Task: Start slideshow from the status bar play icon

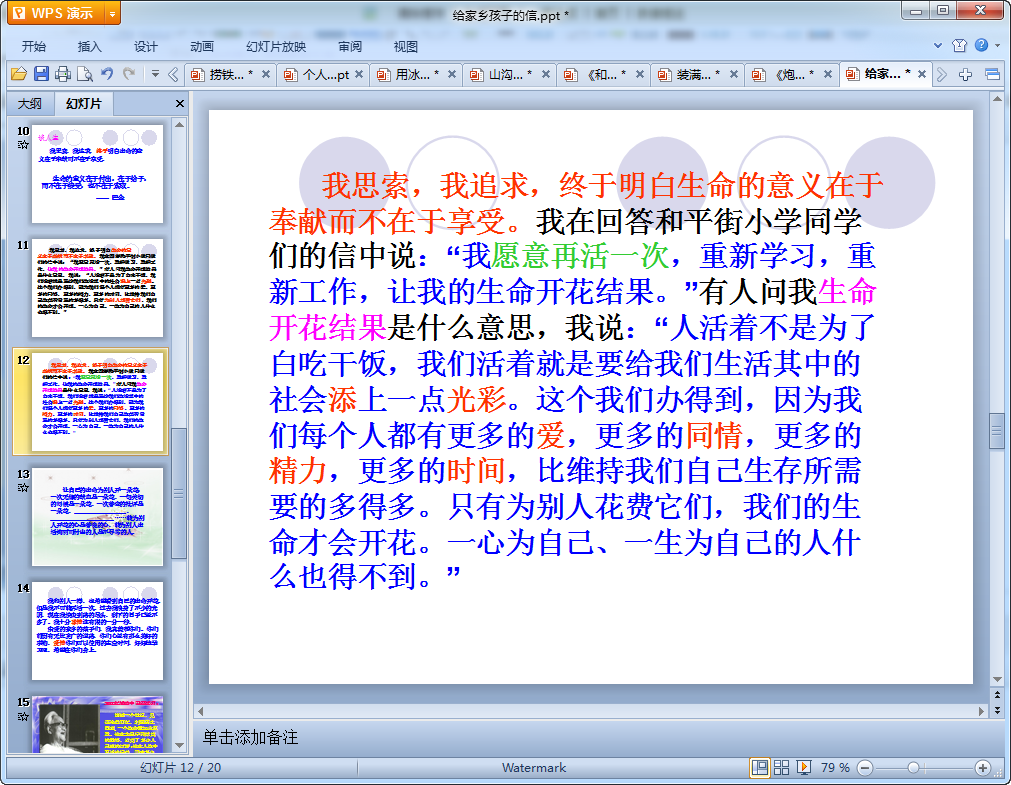Action: (x=803, y=768)
